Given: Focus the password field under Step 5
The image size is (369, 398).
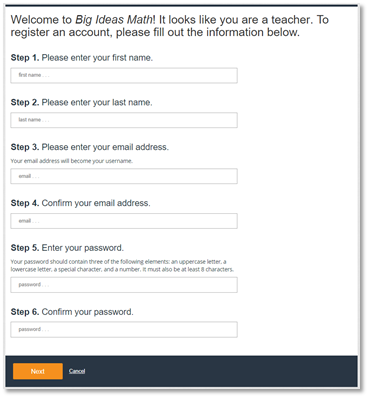Looking at the screenshot, I should coord(124,285).
